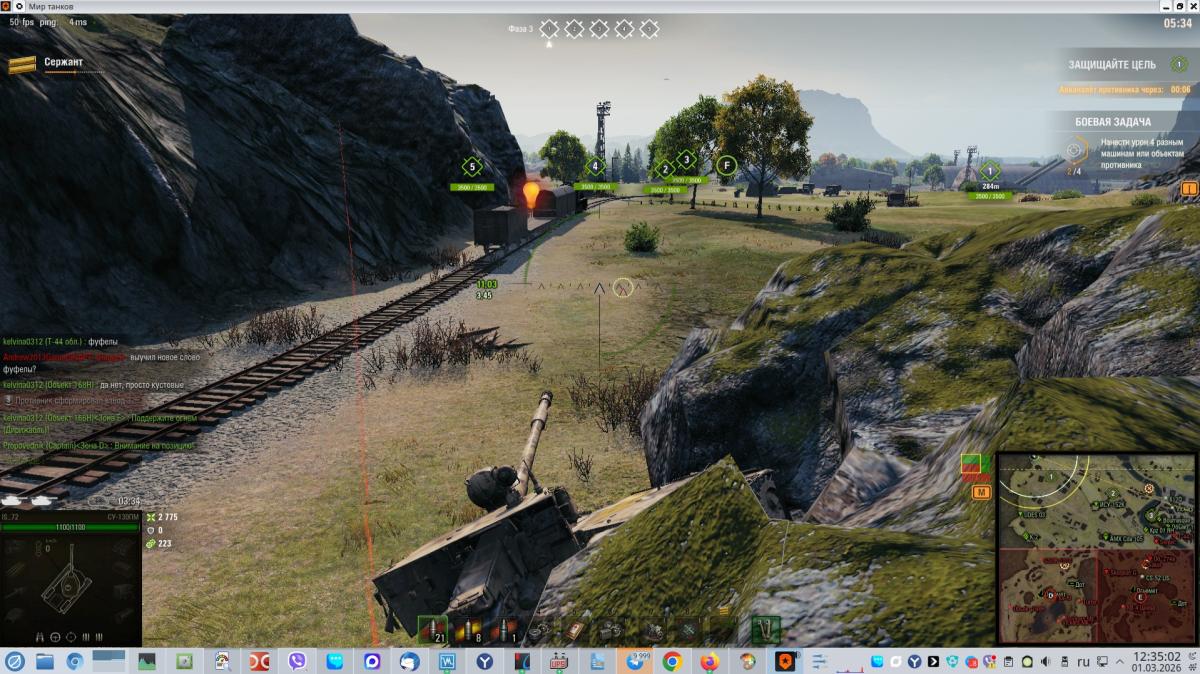Open the taskbar clock showing 12:35:02
The width and height of the screenshot is (1200, 674).
pos(1158,661)
